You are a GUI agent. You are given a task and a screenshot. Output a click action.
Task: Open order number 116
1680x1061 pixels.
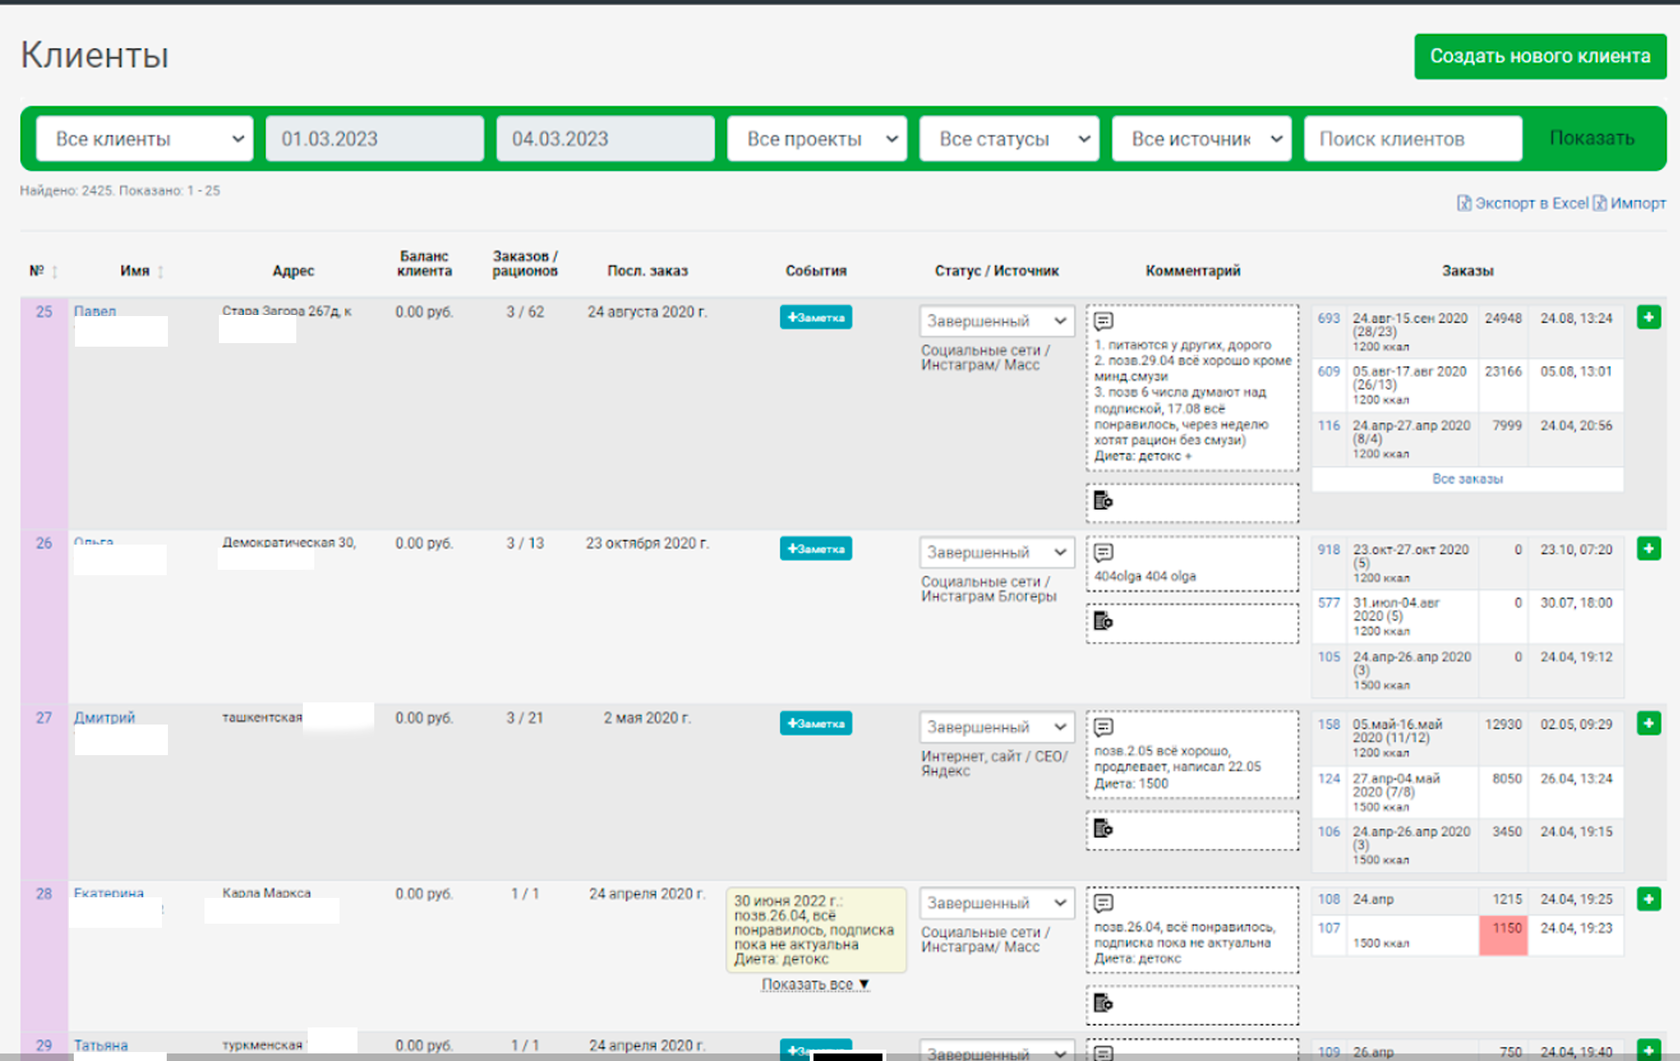coord(1328,425)
